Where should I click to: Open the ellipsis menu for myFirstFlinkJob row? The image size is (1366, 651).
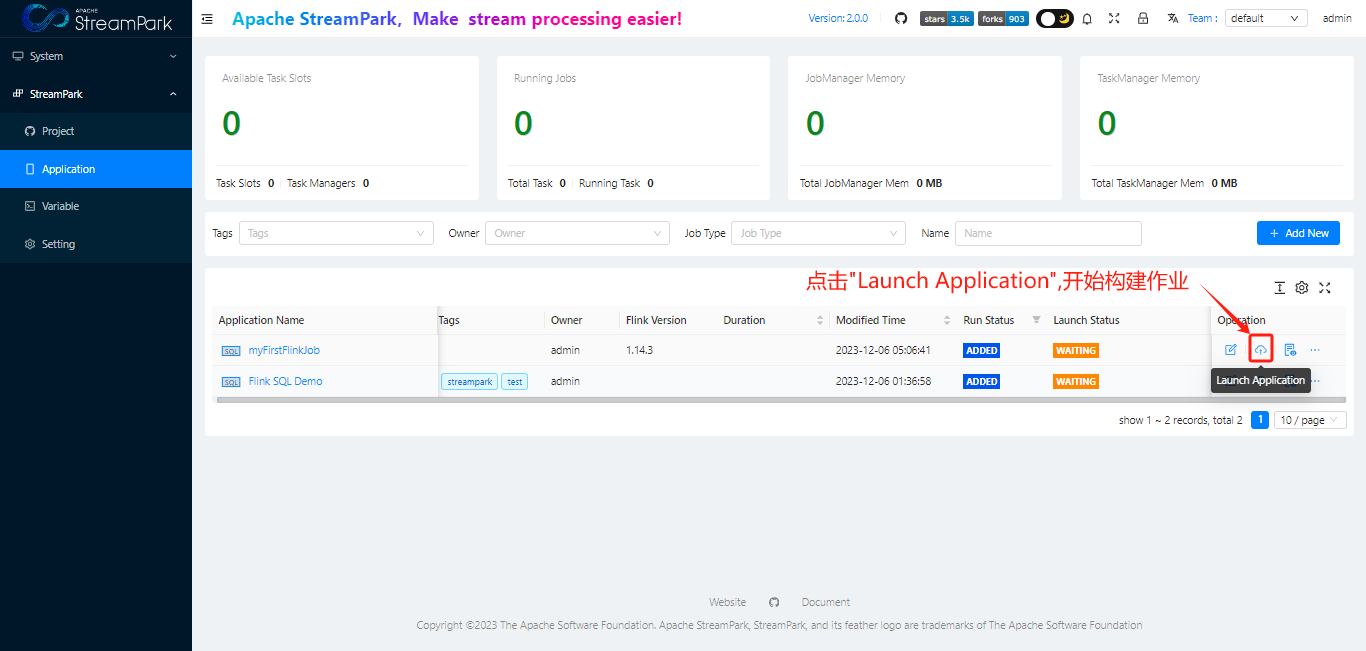(x=1315, y=349)
